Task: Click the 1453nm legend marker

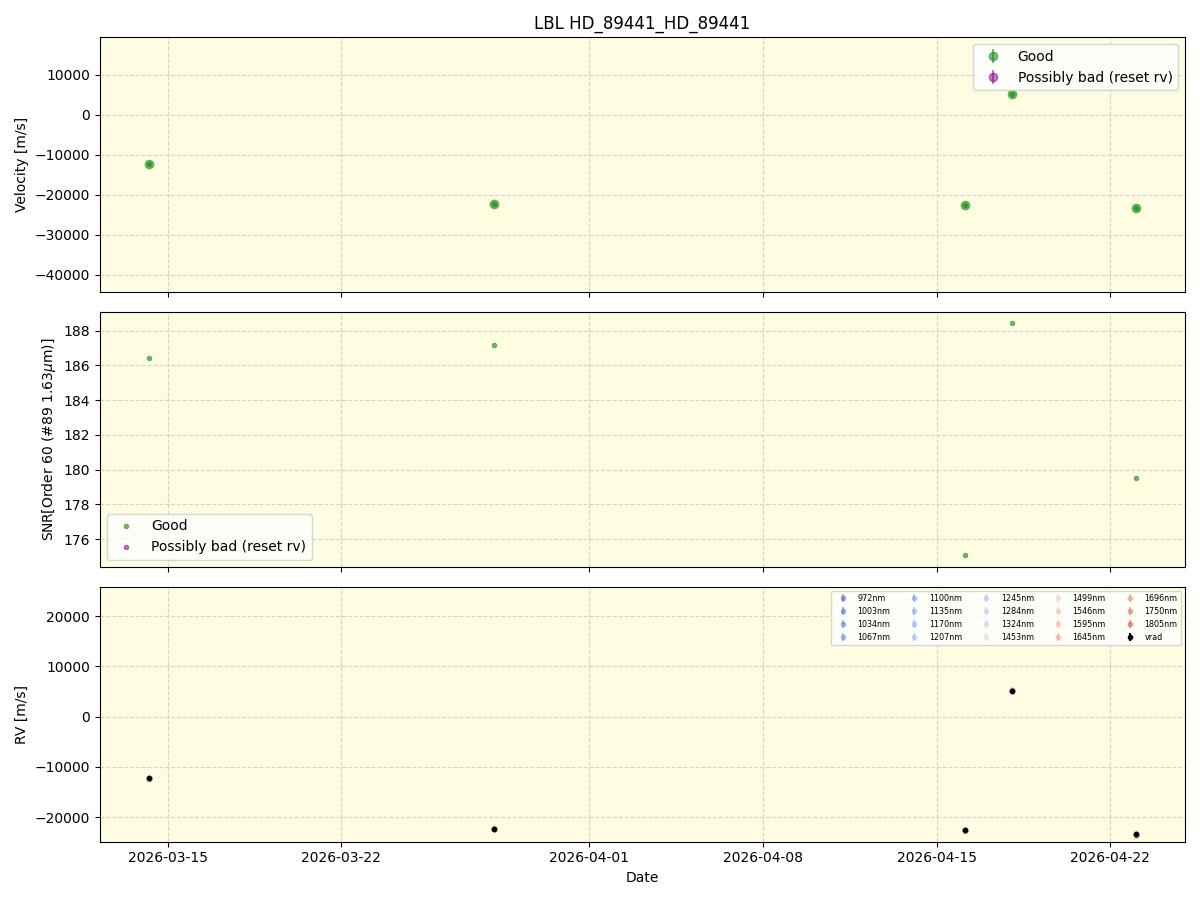Action: pos(986,637)
